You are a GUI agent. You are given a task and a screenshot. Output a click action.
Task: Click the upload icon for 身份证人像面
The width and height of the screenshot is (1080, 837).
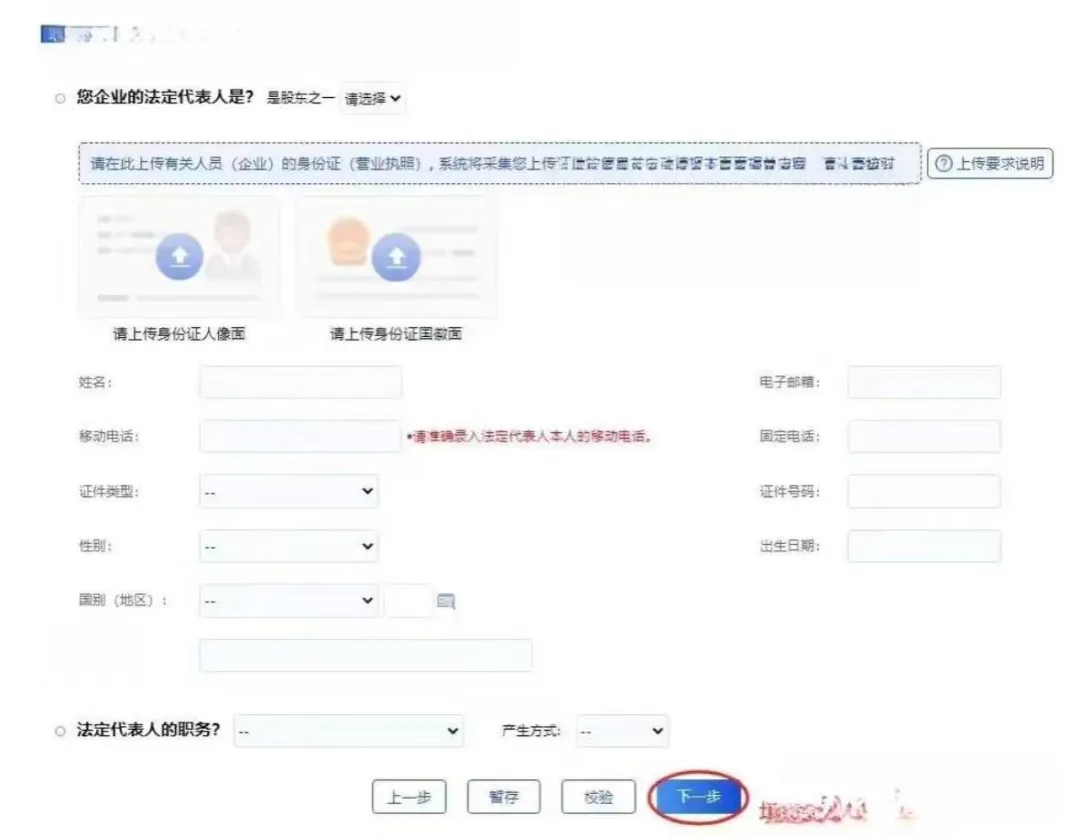(x=180, y=255)
